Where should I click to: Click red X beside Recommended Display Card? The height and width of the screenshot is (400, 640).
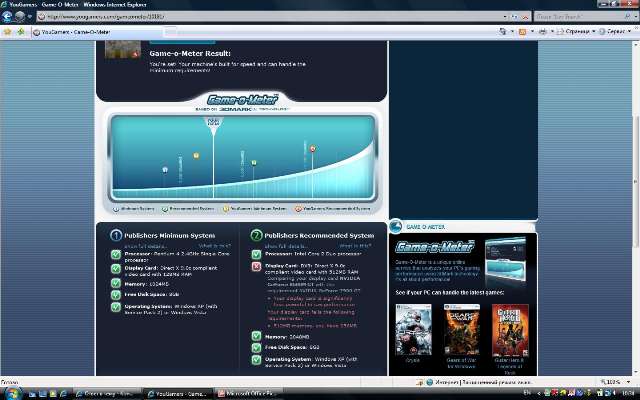pos(256,267)
